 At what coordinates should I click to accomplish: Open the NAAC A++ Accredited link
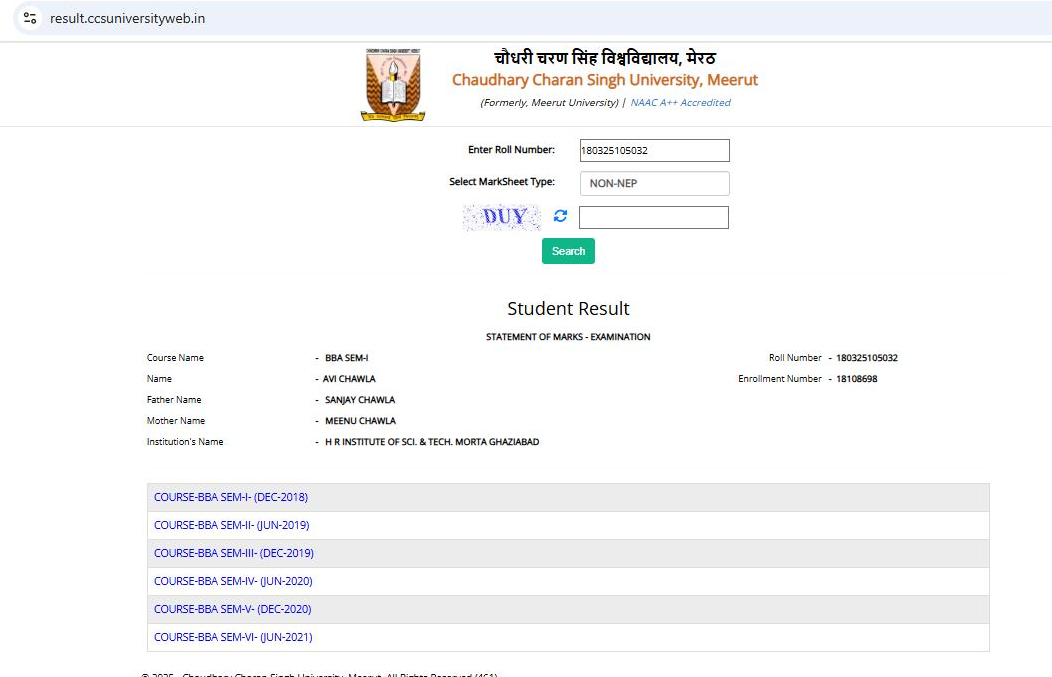coord(680,103)
